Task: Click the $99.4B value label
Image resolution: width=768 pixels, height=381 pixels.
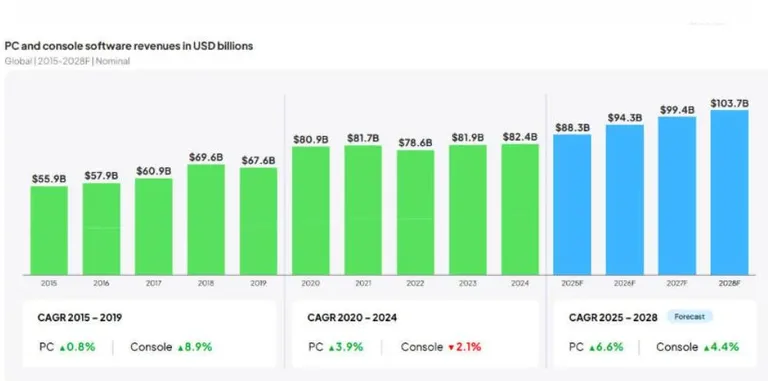Action: [x=677, y=110]
